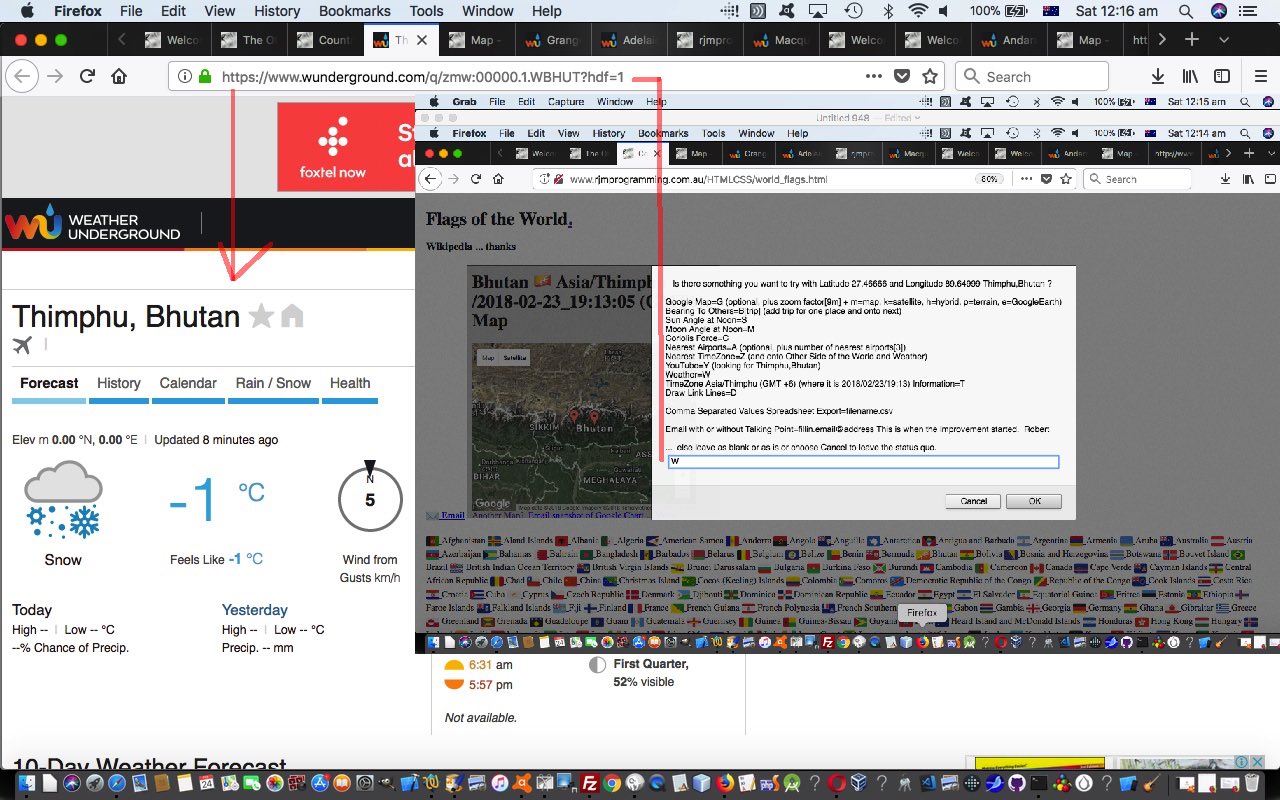Open the Tools menu
The height and width of the screenshot is (800, 1280).
(426, 11)
